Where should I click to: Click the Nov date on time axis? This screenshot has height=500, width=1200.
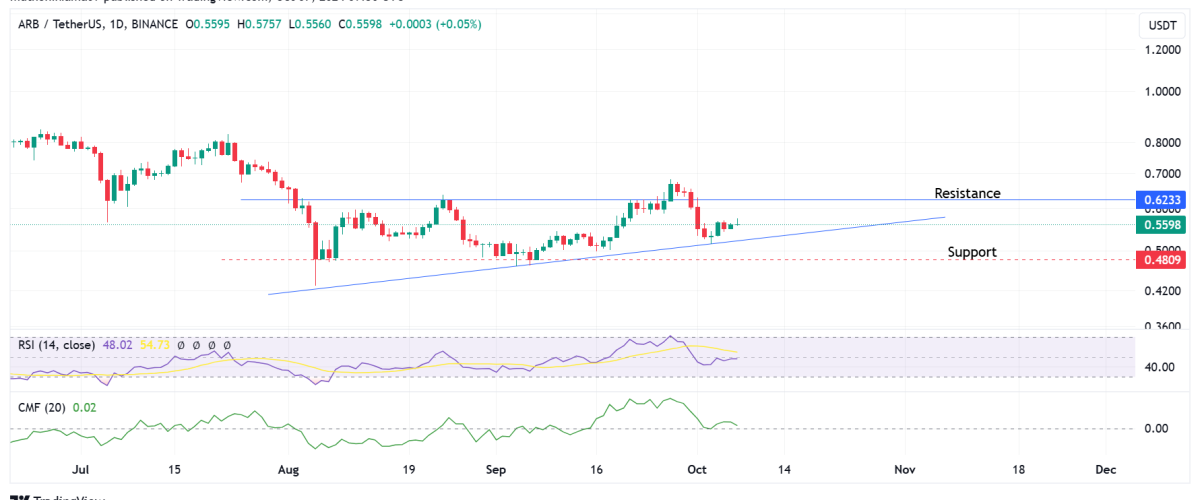click(904, 468)
